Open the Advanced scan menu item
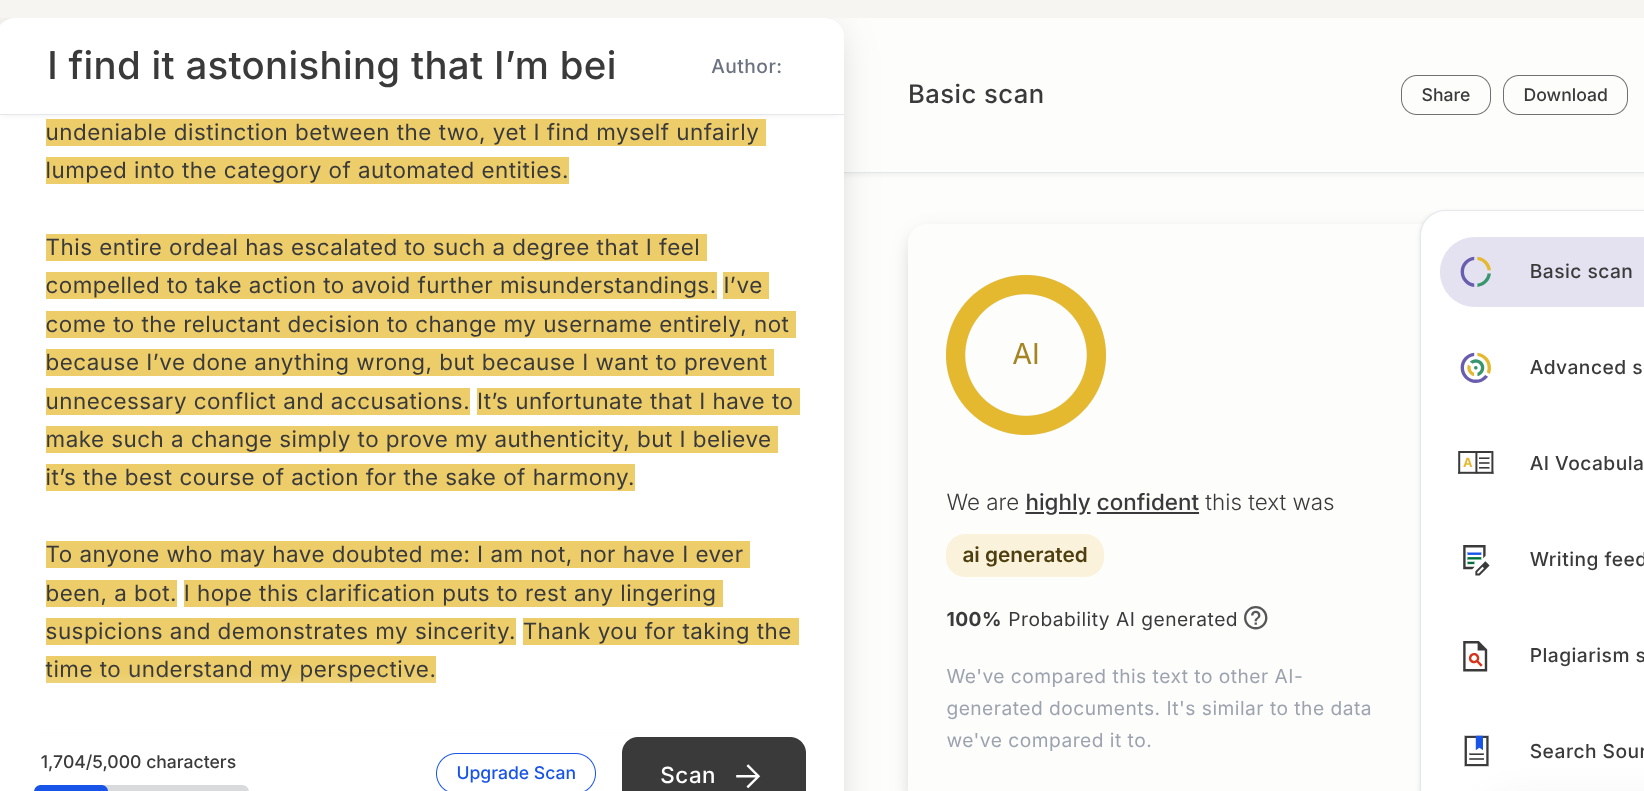 1585,368
